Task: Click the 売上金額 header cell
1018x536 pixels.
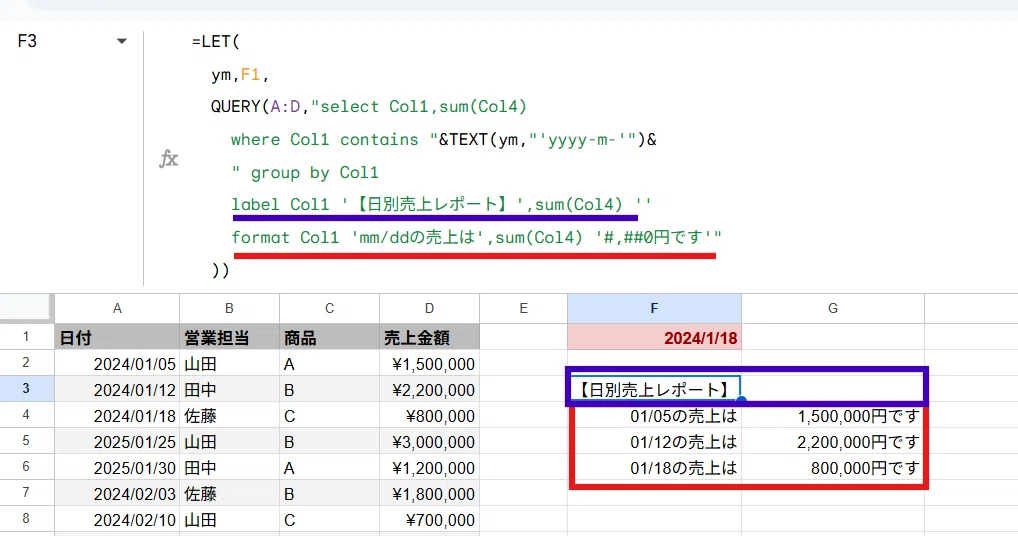Action: tap(429, 337)
